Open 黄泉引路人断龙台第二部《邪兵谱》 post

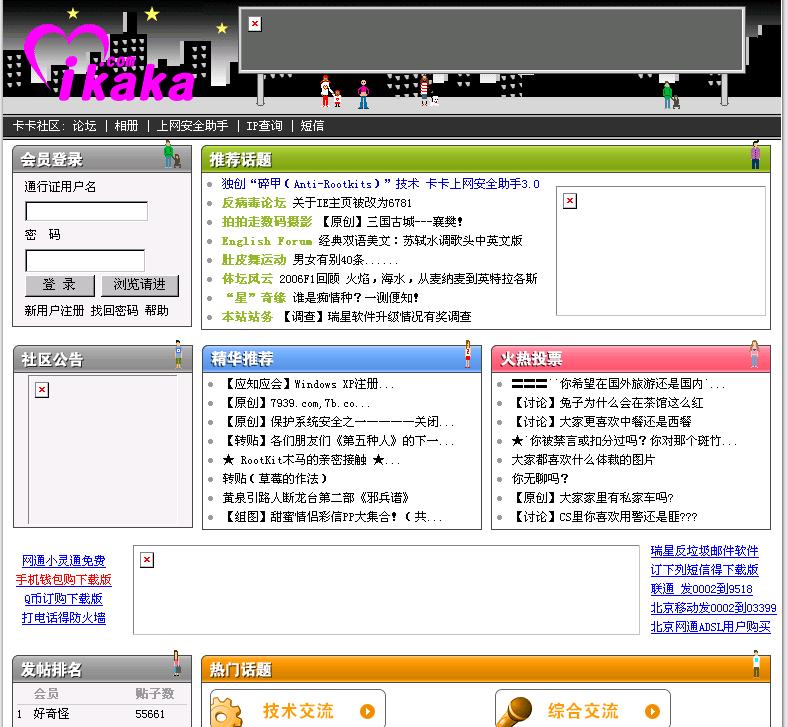click(316, 498)
